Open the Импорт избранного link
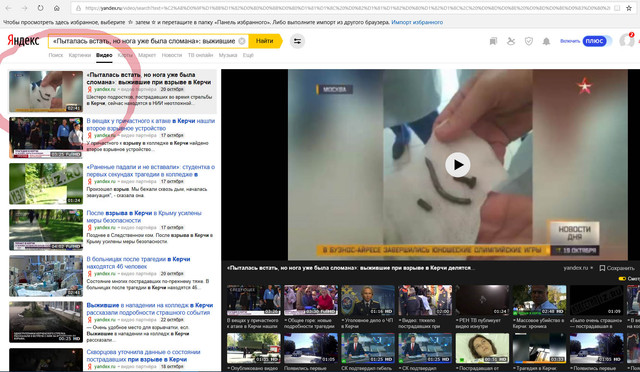Image resolution: width=640 pixels, height=372 pixels. tap(417, 22)
